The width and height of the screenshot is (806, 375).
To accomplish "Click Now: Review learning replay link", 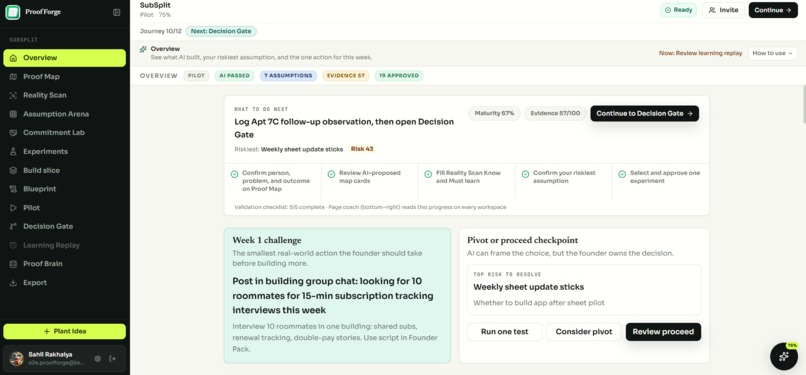I will (701, 53).
